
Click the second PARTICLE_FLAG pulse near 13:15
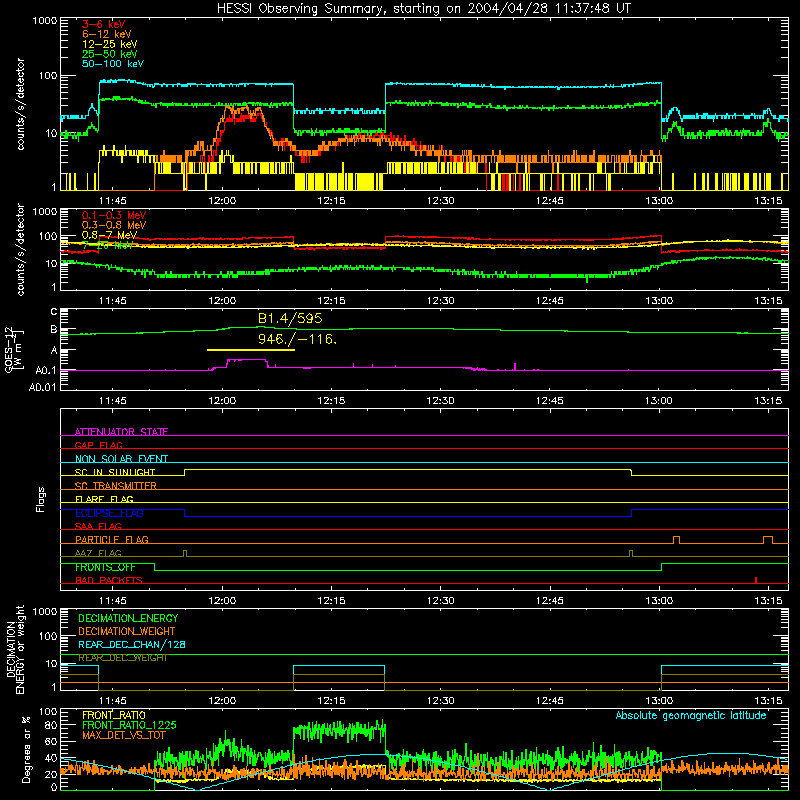point(768,540)
